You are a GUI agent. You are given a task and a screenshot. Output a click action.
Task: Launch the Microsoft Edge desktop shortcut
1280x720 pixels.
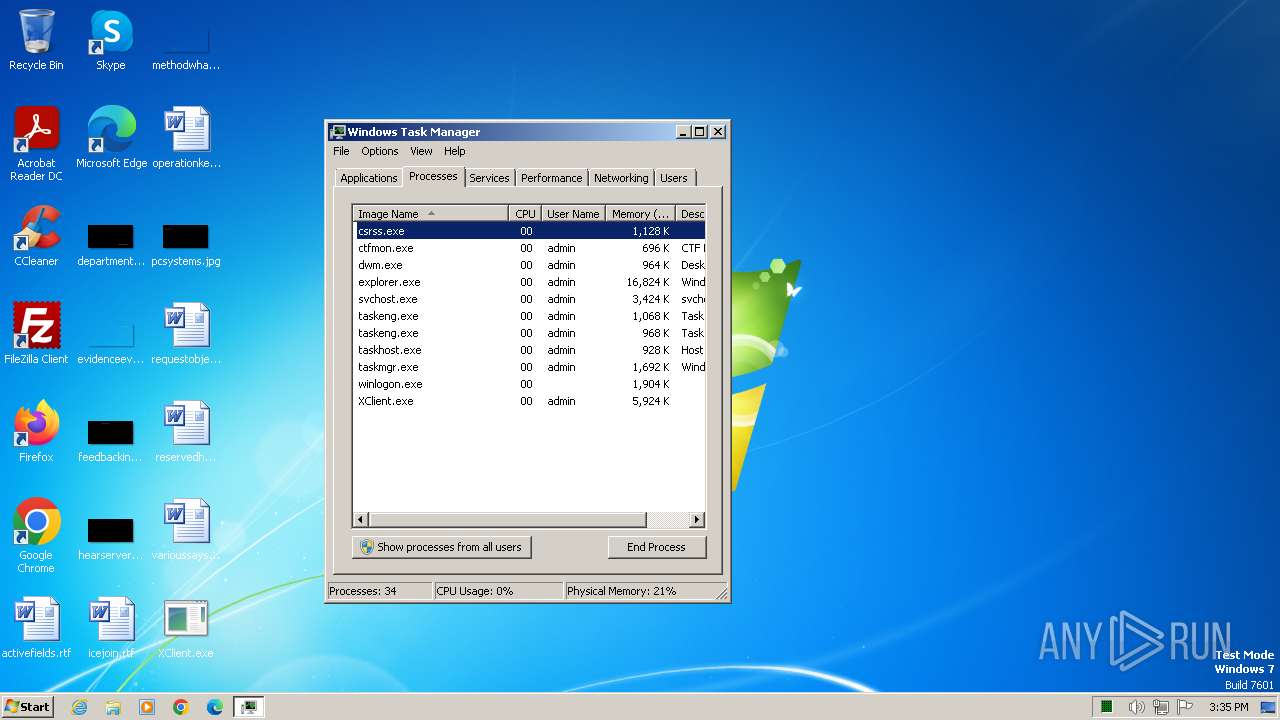(111, 138)
